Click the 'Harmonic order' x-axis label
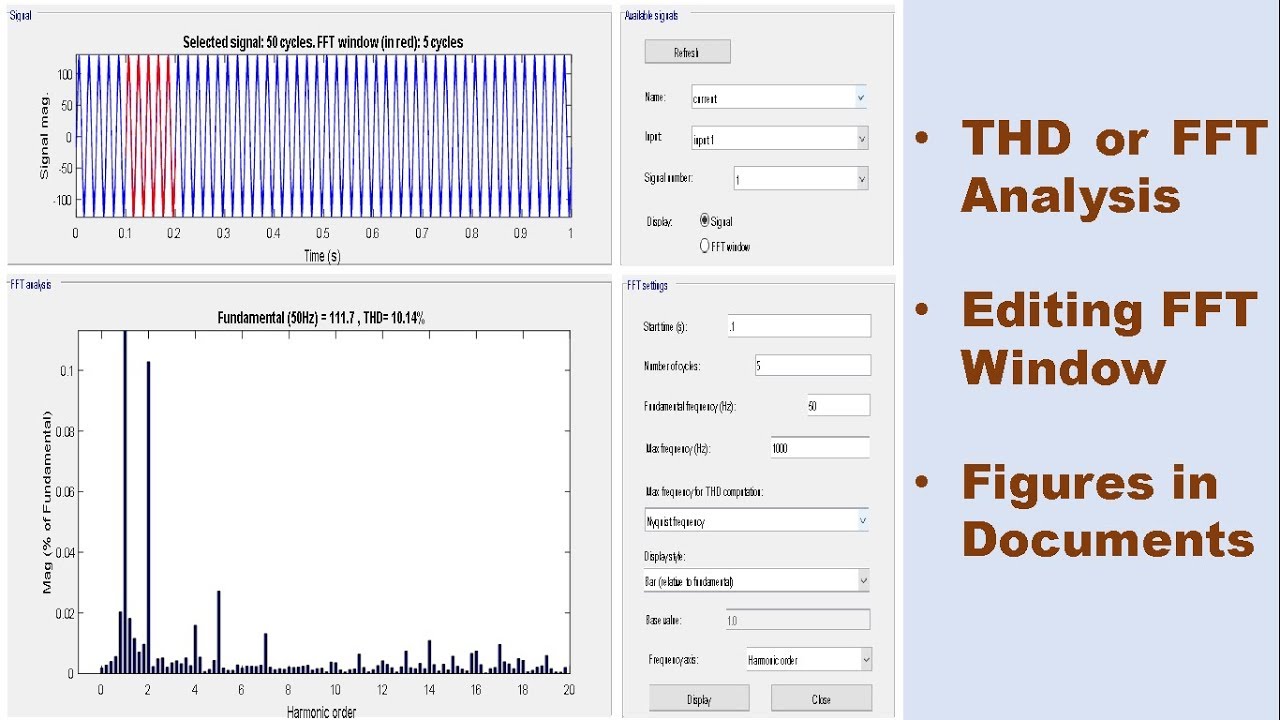 click(321, 712)
